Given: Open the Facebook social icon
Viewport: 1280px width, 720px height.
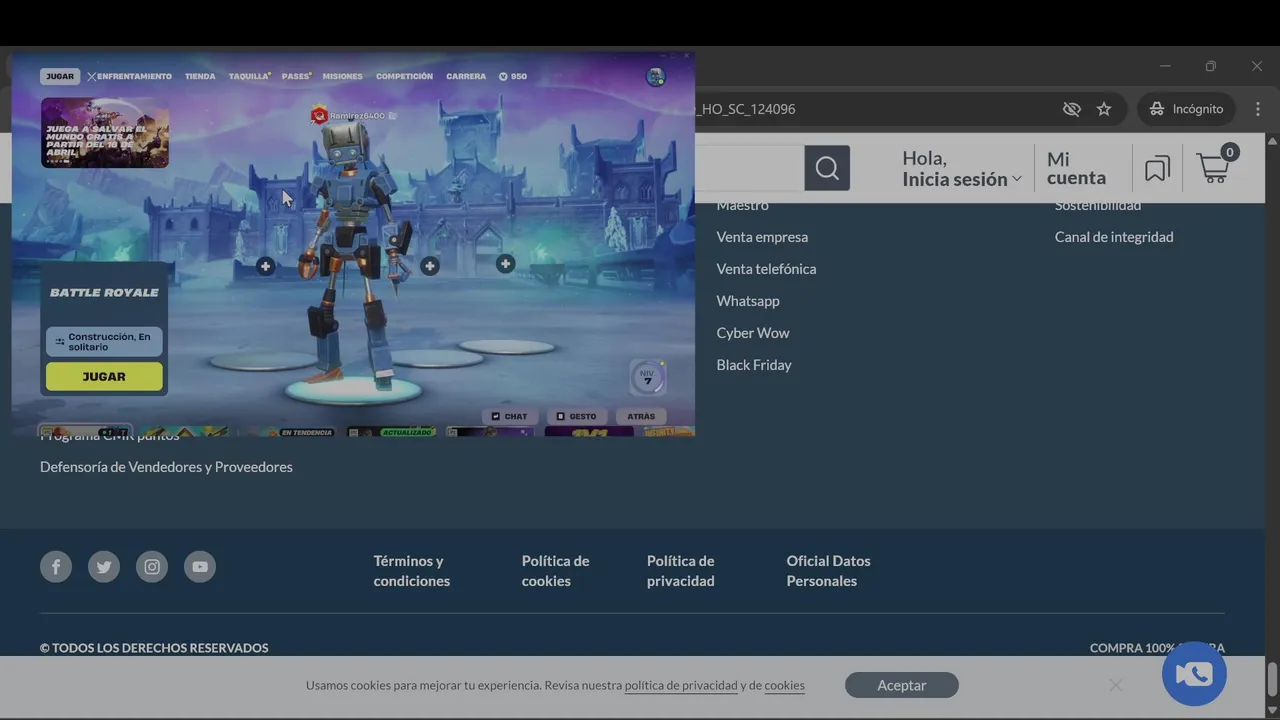Looking at the screenshot, I should [56, 567].
